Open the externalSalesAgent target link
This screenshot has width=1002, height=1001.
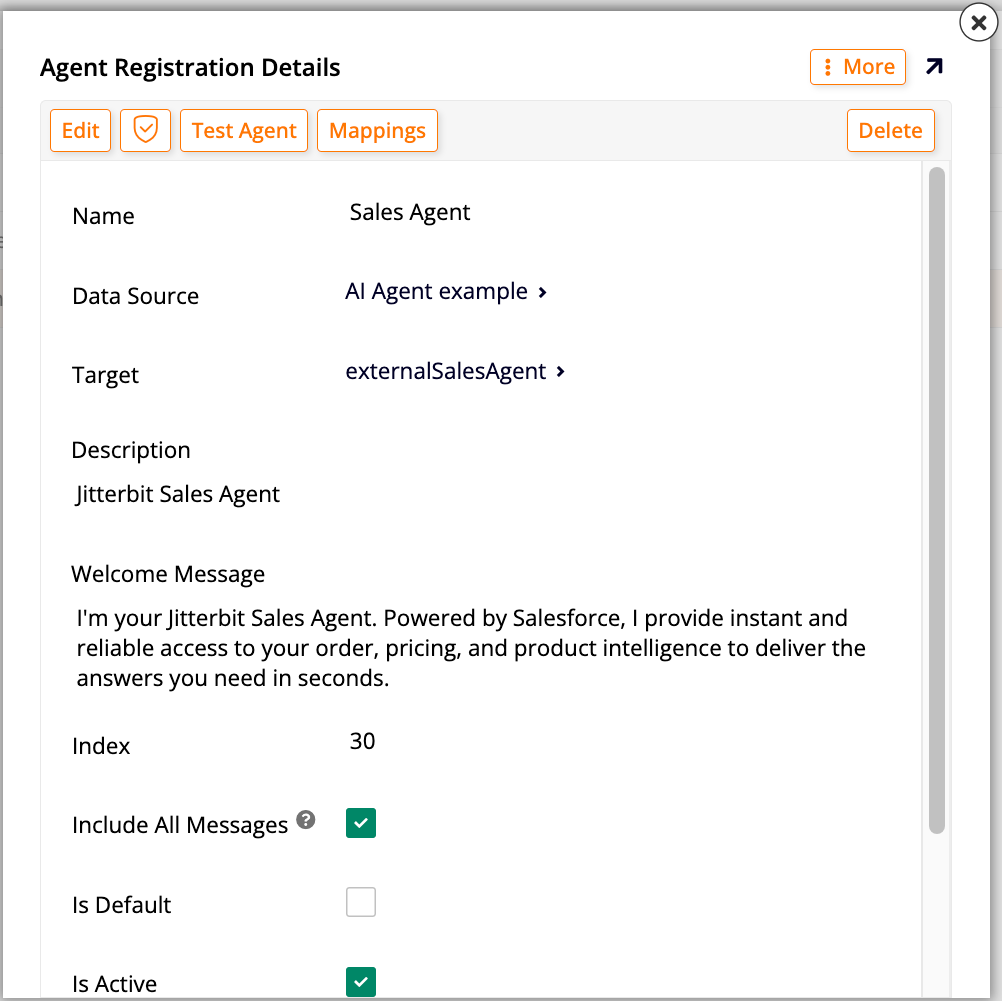click(446, 371)
